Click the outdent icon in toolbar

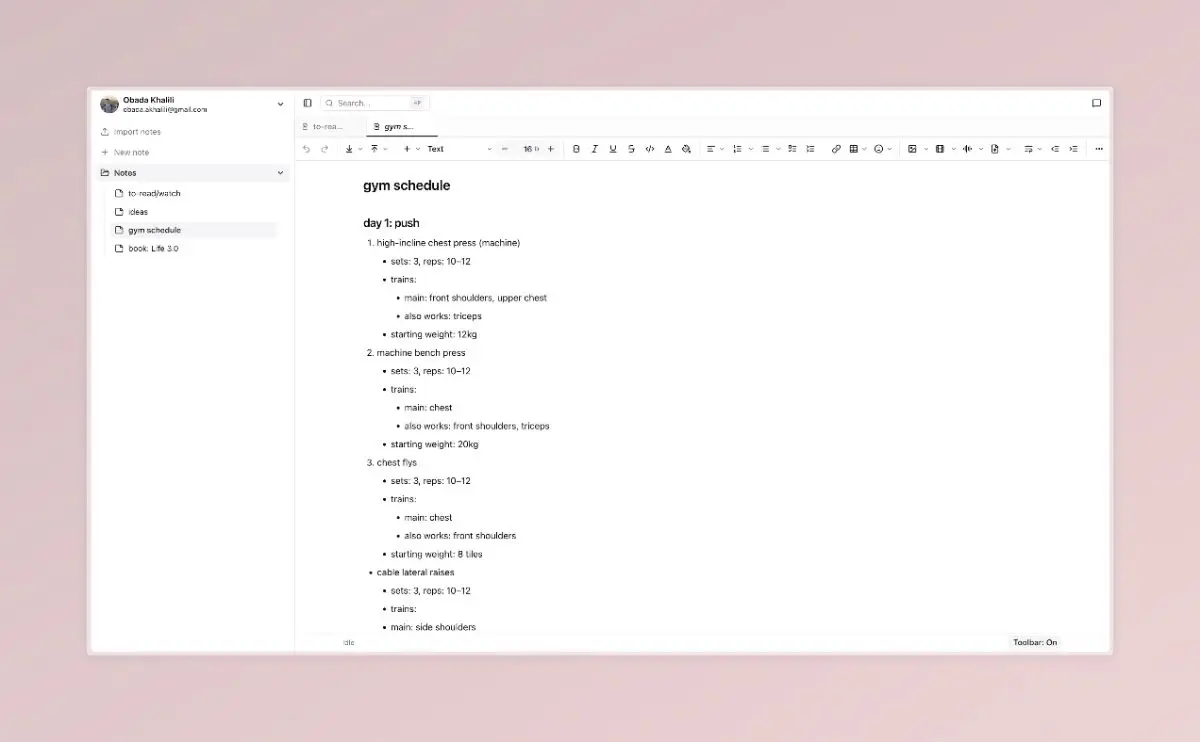click(1055, 149)
